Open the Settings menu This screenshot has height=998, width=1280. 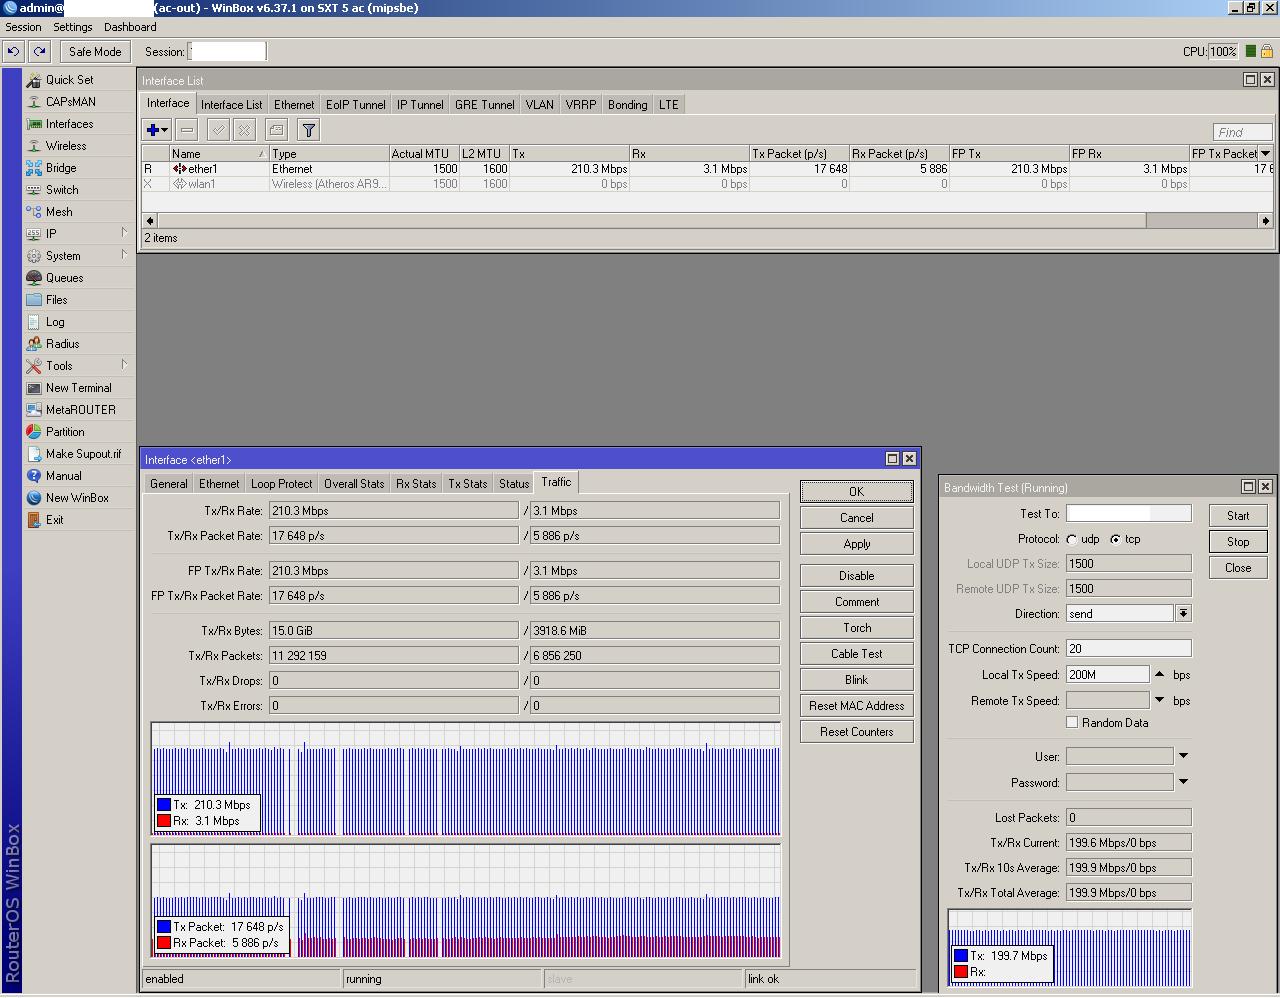[x=72, y=27]
